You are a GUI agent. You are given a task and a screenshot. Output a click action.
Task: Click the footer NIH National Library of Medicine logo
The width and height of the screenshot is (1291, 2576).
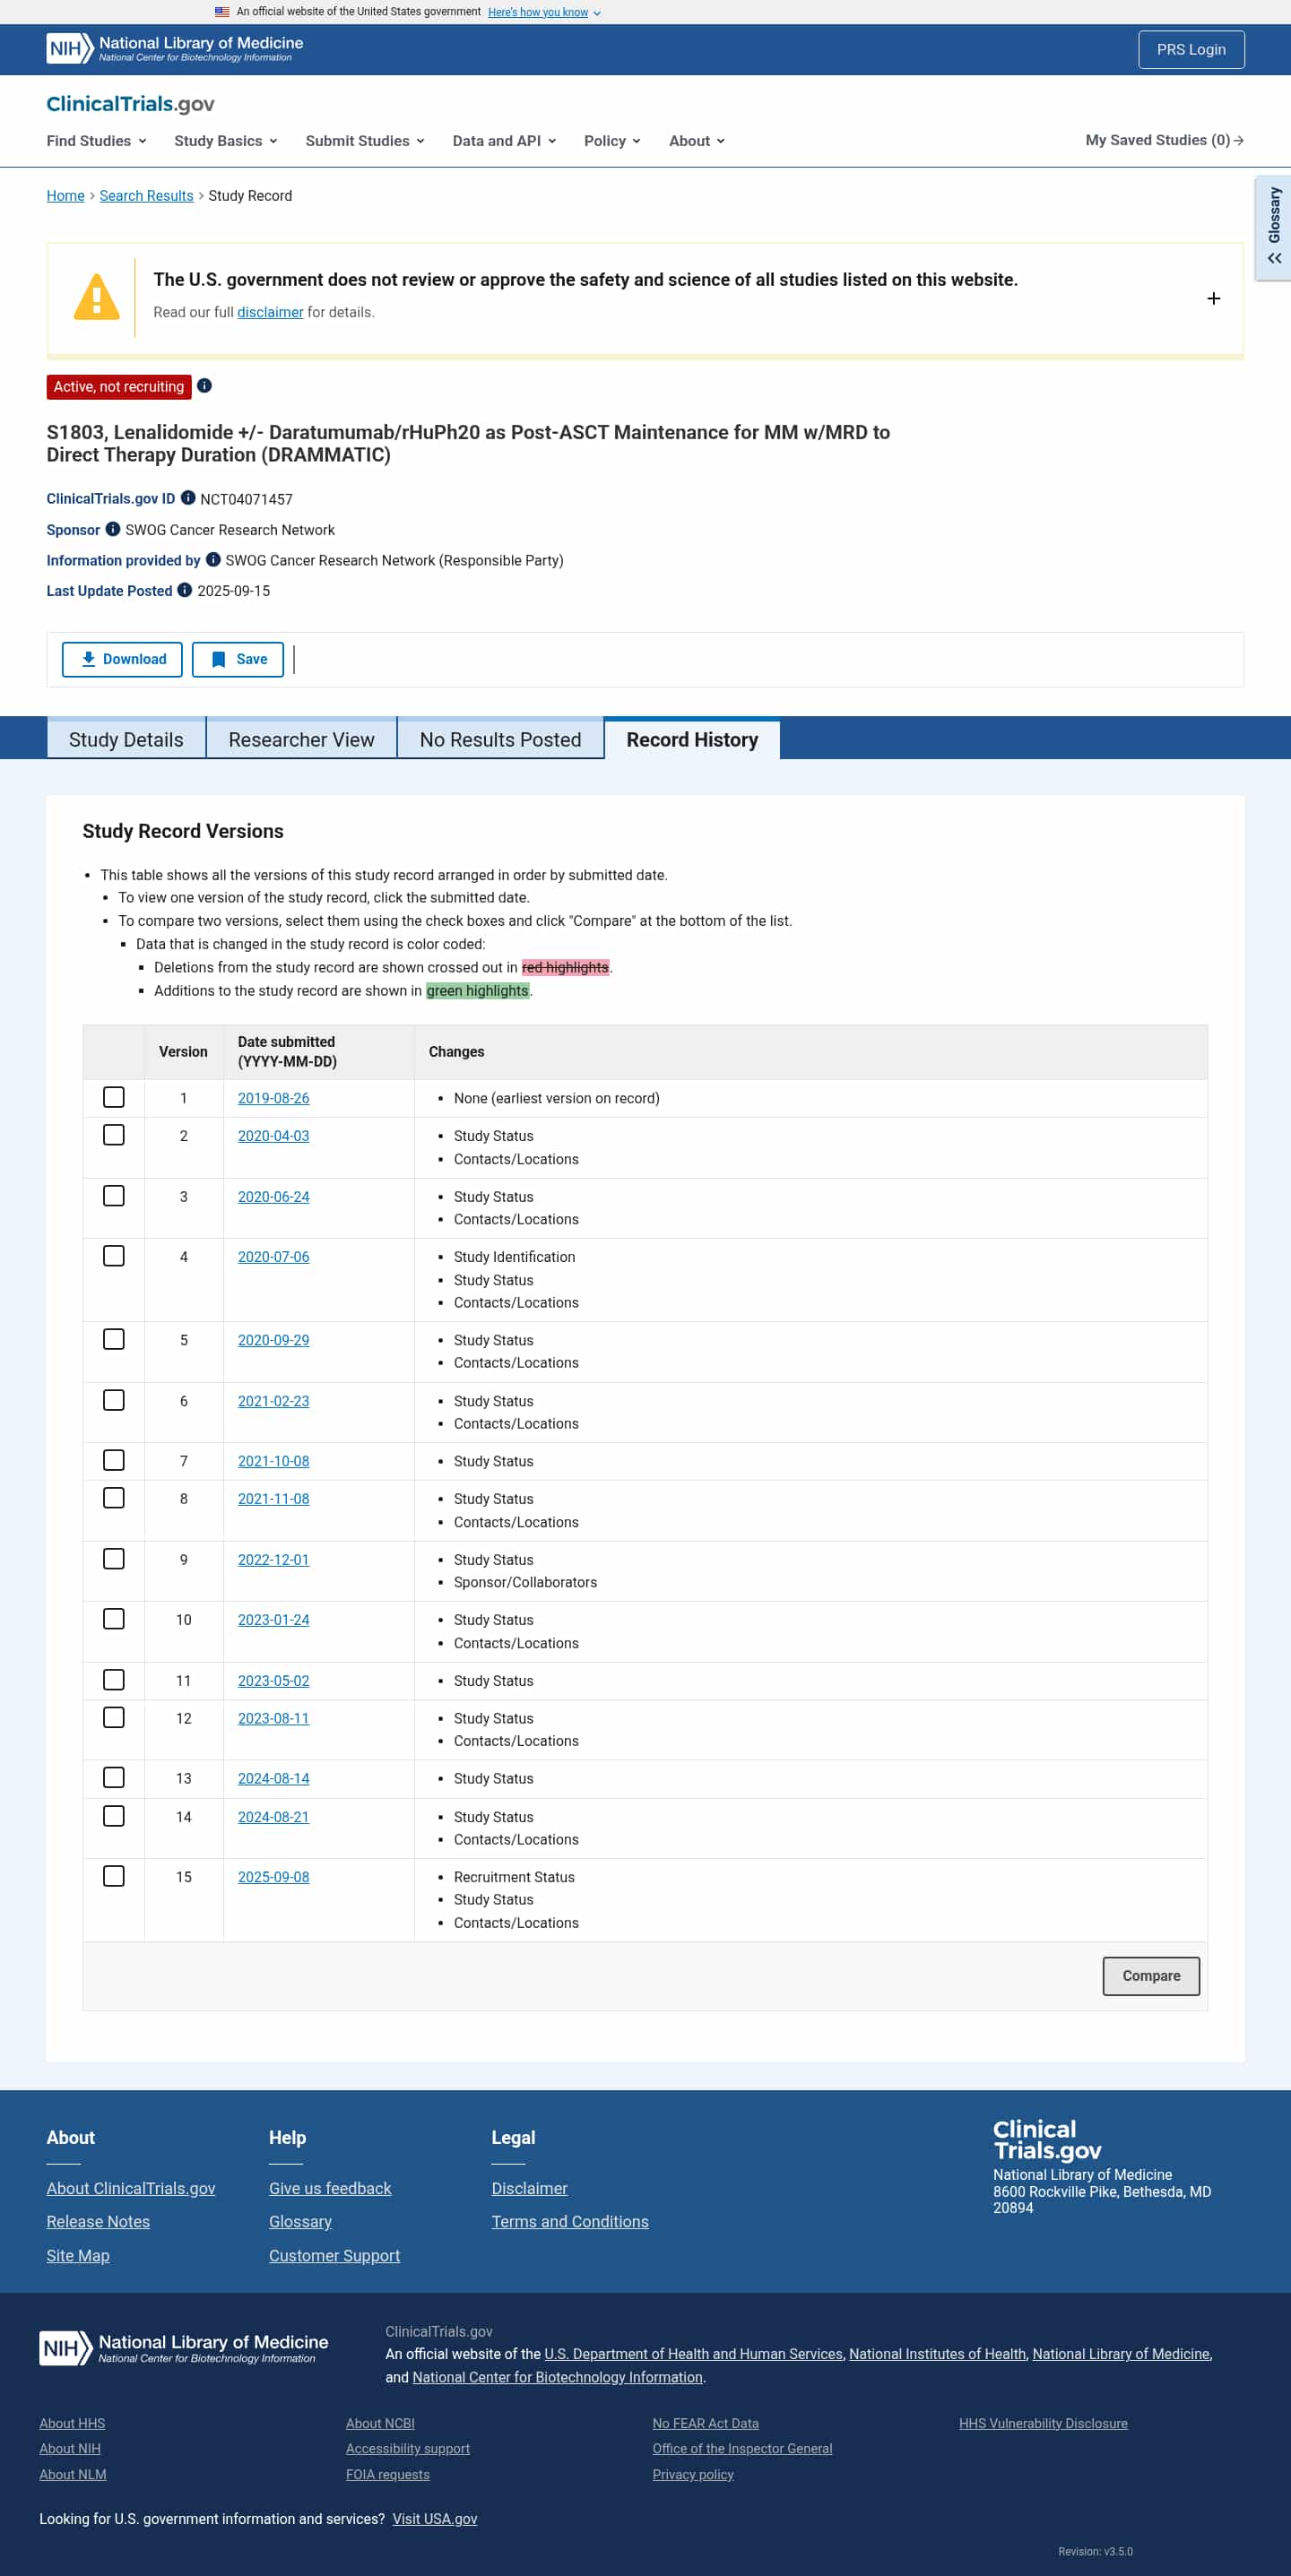click(x=184, y=2347)
